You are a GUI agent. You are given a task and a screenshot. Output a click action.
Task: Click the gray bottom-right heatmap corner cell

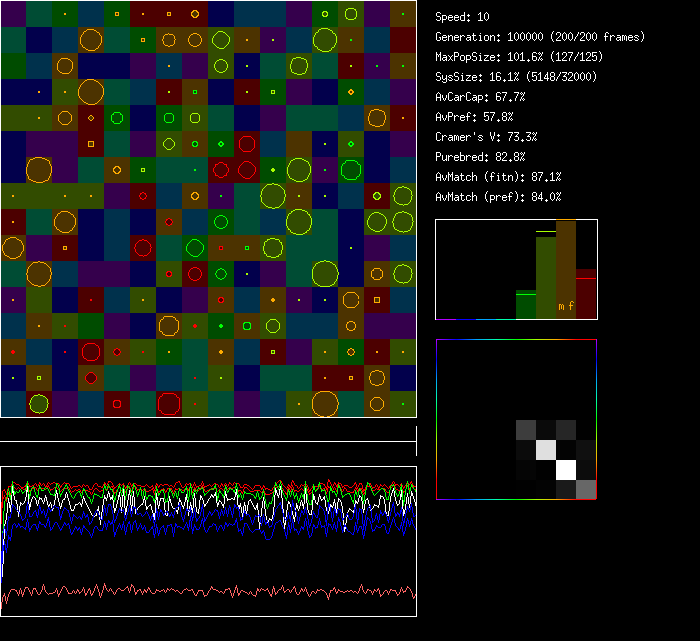click(586, 489)
